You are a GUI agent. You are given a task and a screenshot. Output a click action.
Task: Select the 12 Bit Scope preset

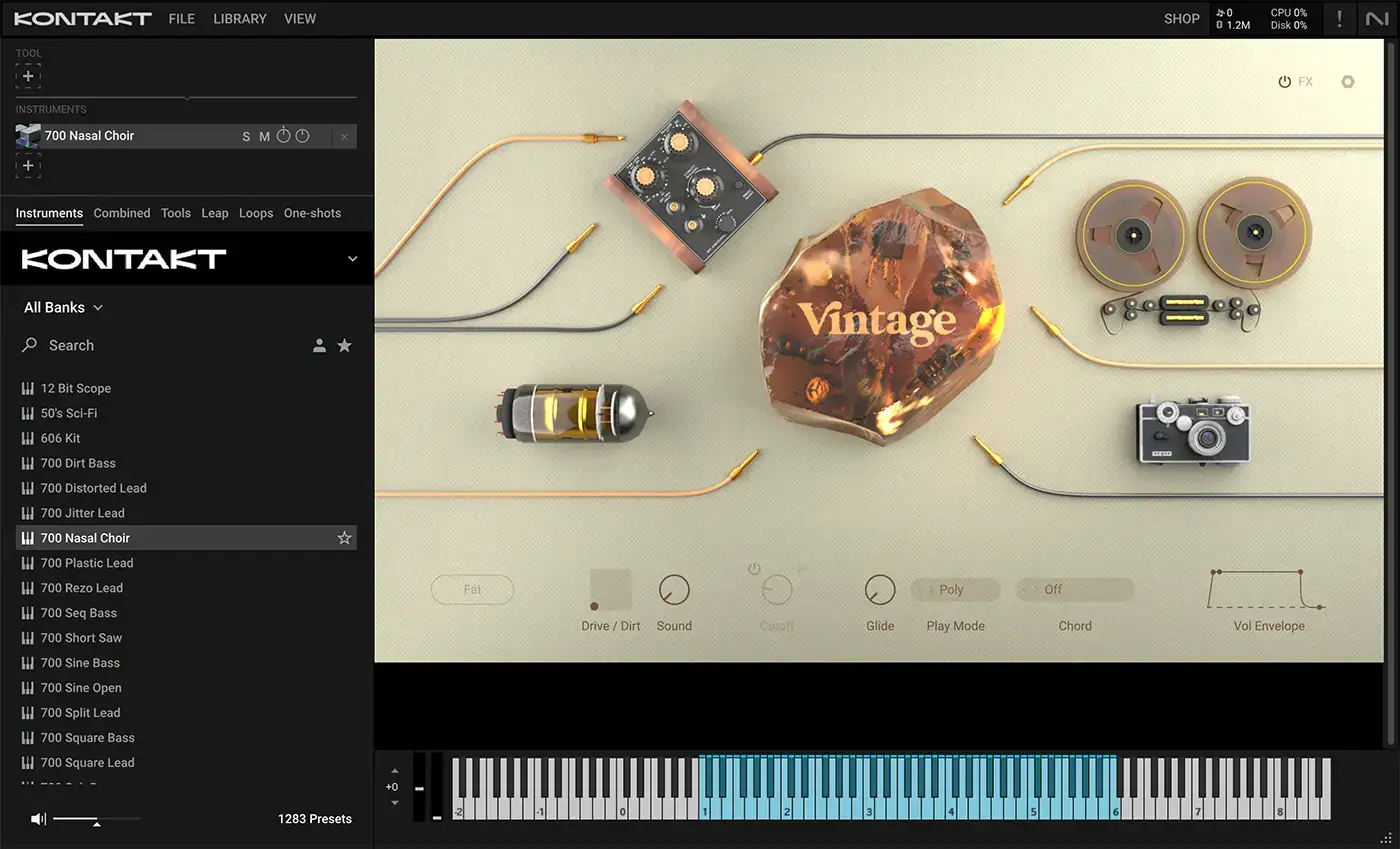[186, 388]
